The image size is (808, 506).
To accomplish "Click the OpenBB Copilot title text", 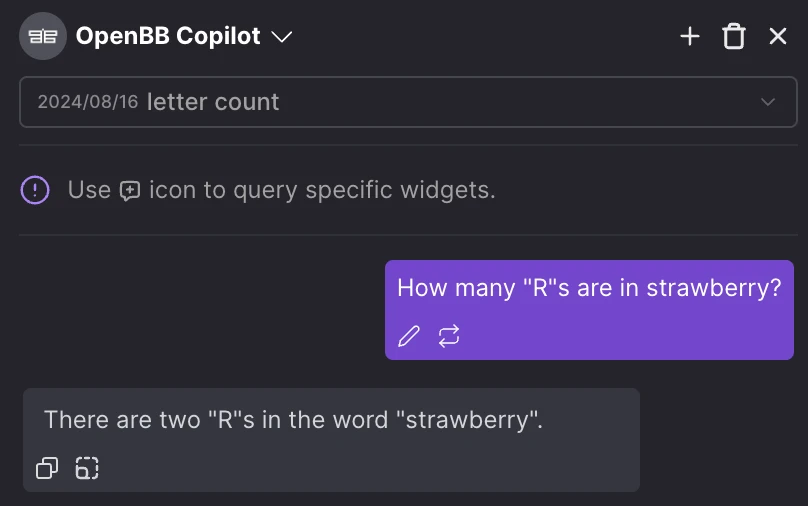I will click(x=168, y=37).
